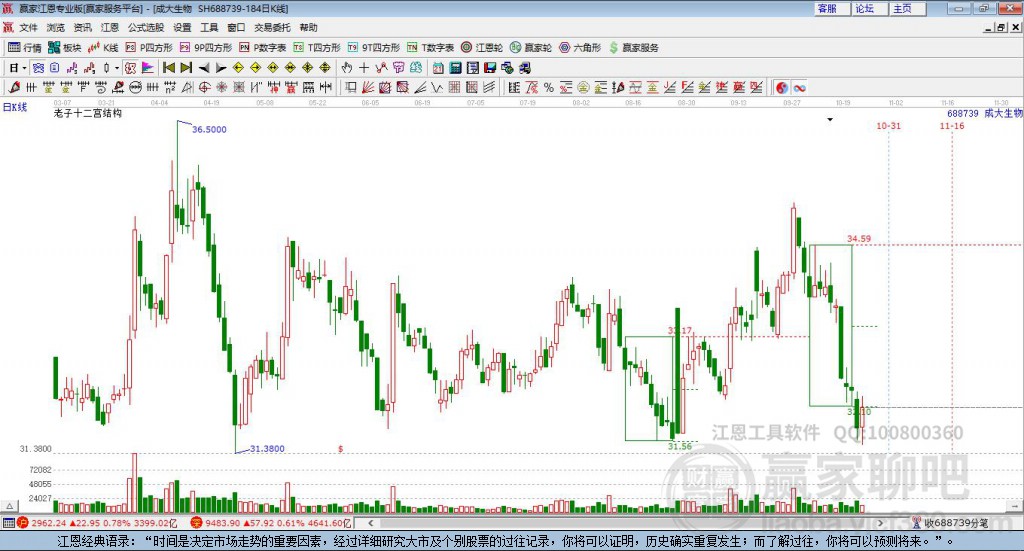
Task: Select the hand pan tool
Action: [347, 68]
